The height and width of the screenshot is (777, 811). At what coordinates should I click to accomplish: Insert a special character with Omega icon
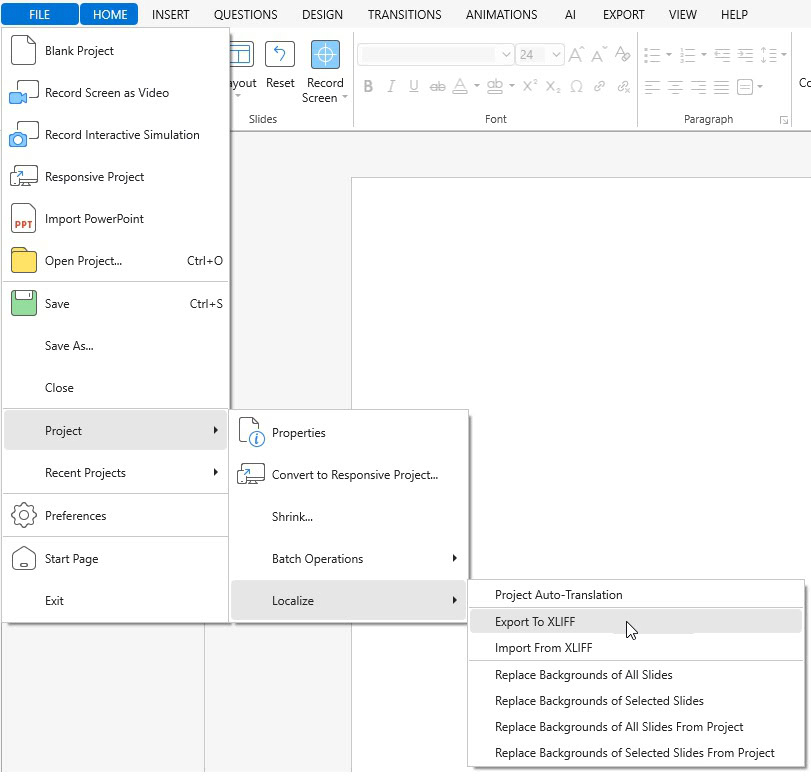pyautogui.click(x=575, y=86)
